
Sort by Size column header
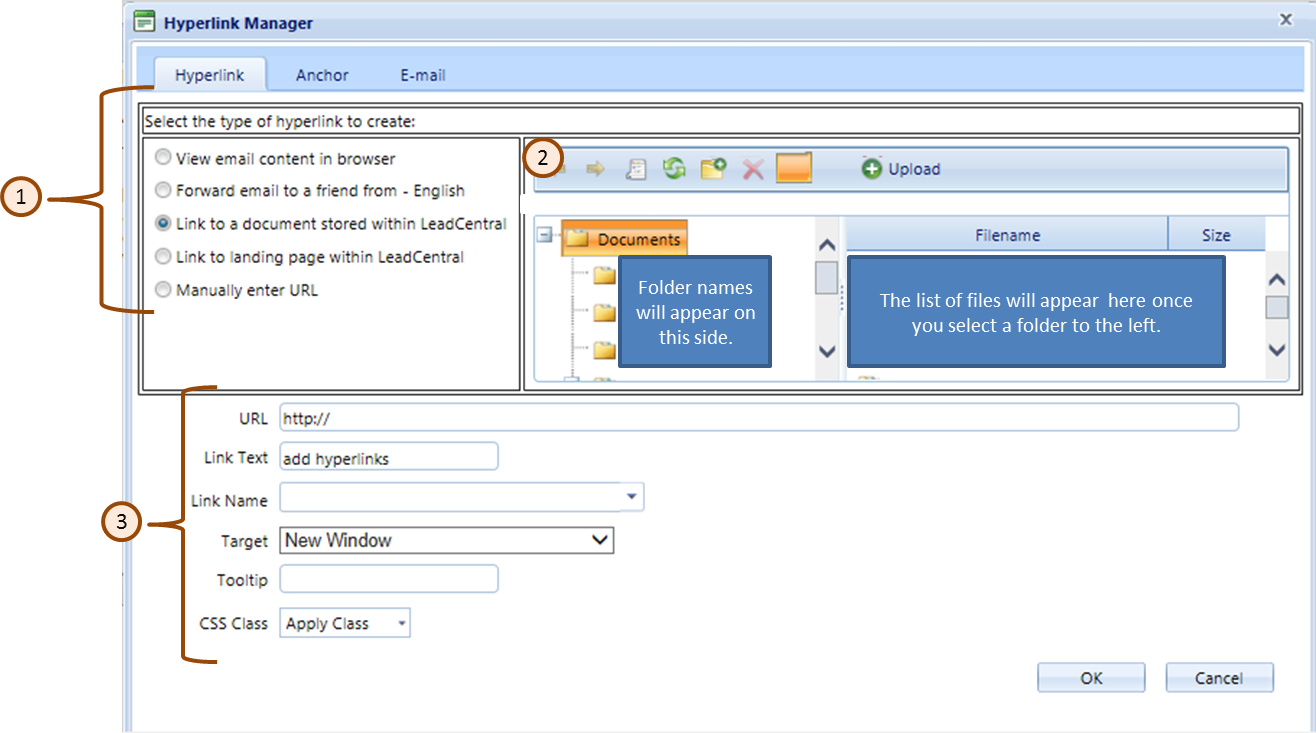pyautogui.click(x=1216, y=235)
